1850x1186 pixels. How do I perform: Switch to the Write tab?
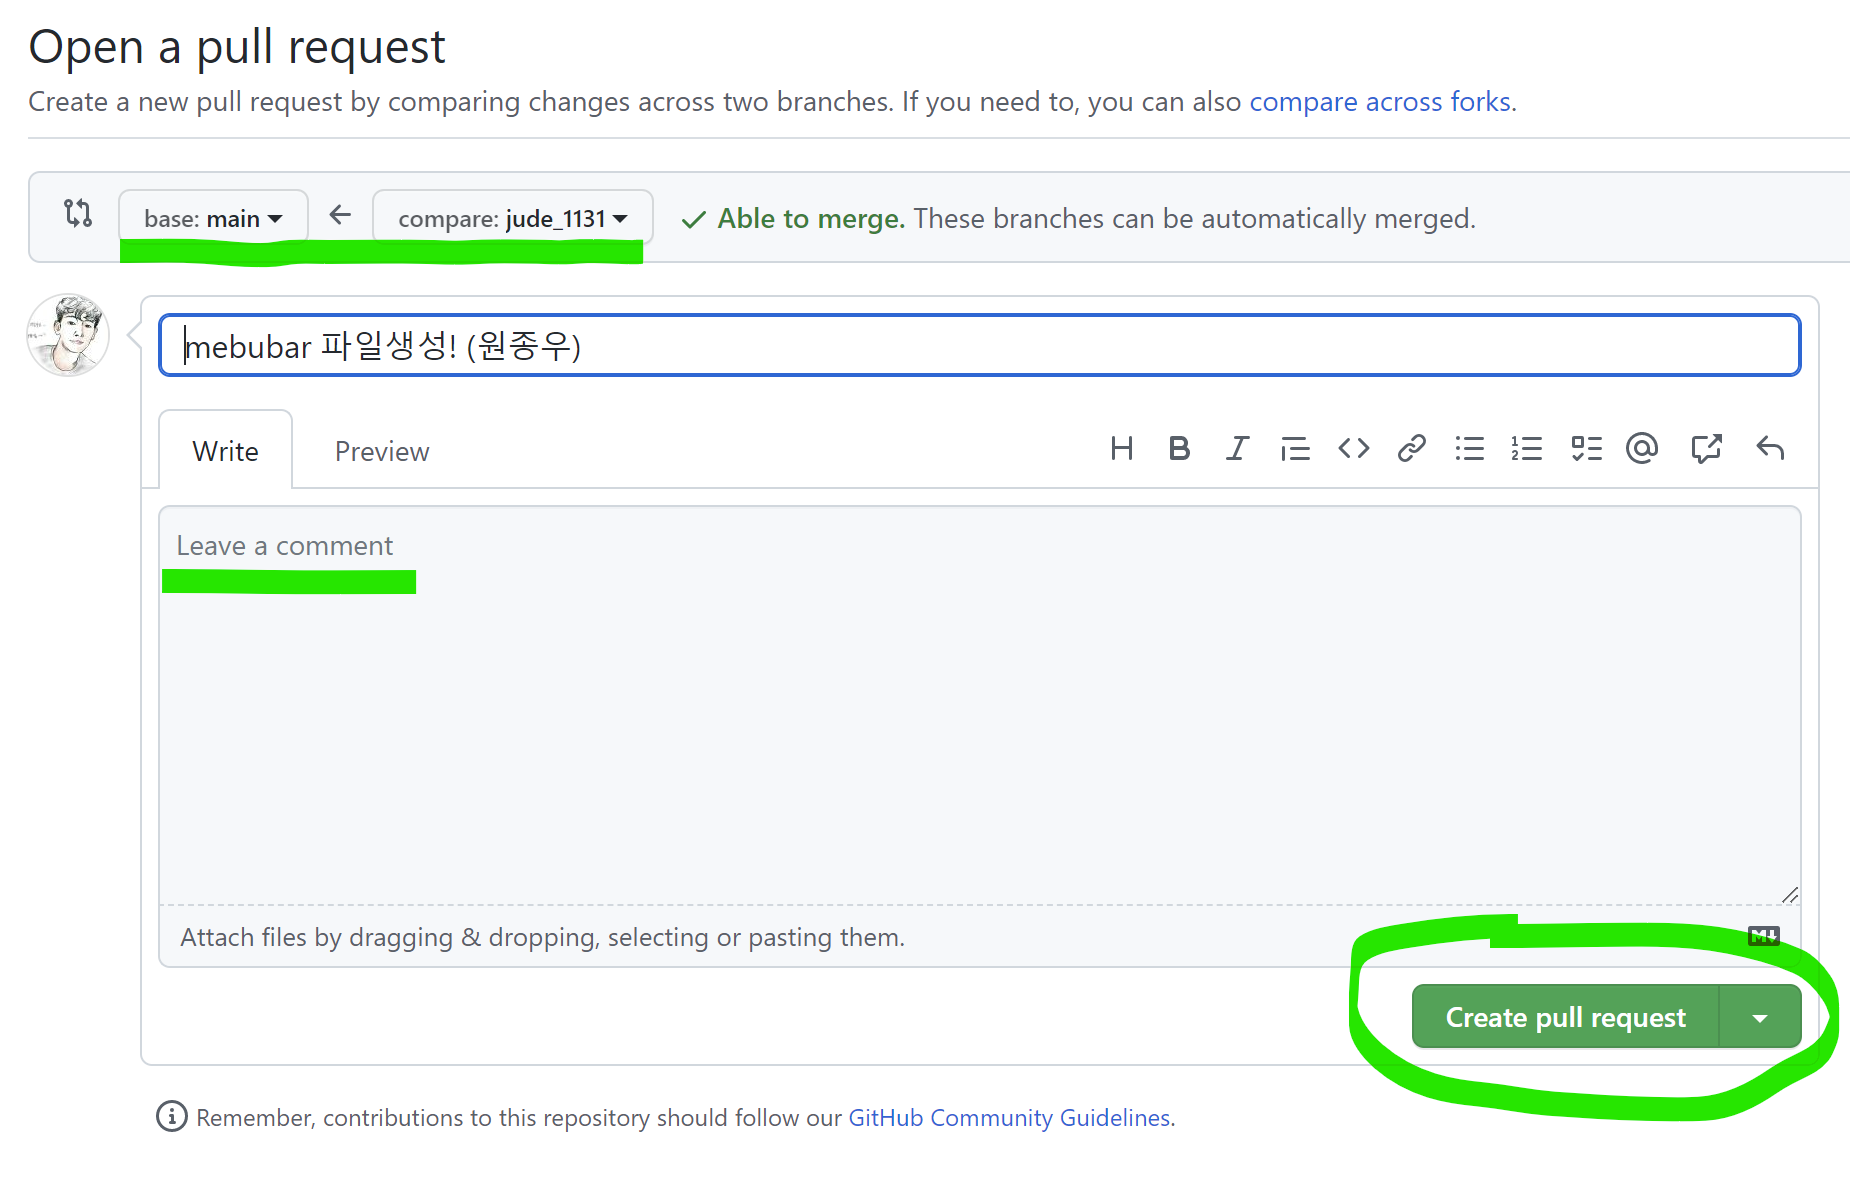[x=226, y=451]
